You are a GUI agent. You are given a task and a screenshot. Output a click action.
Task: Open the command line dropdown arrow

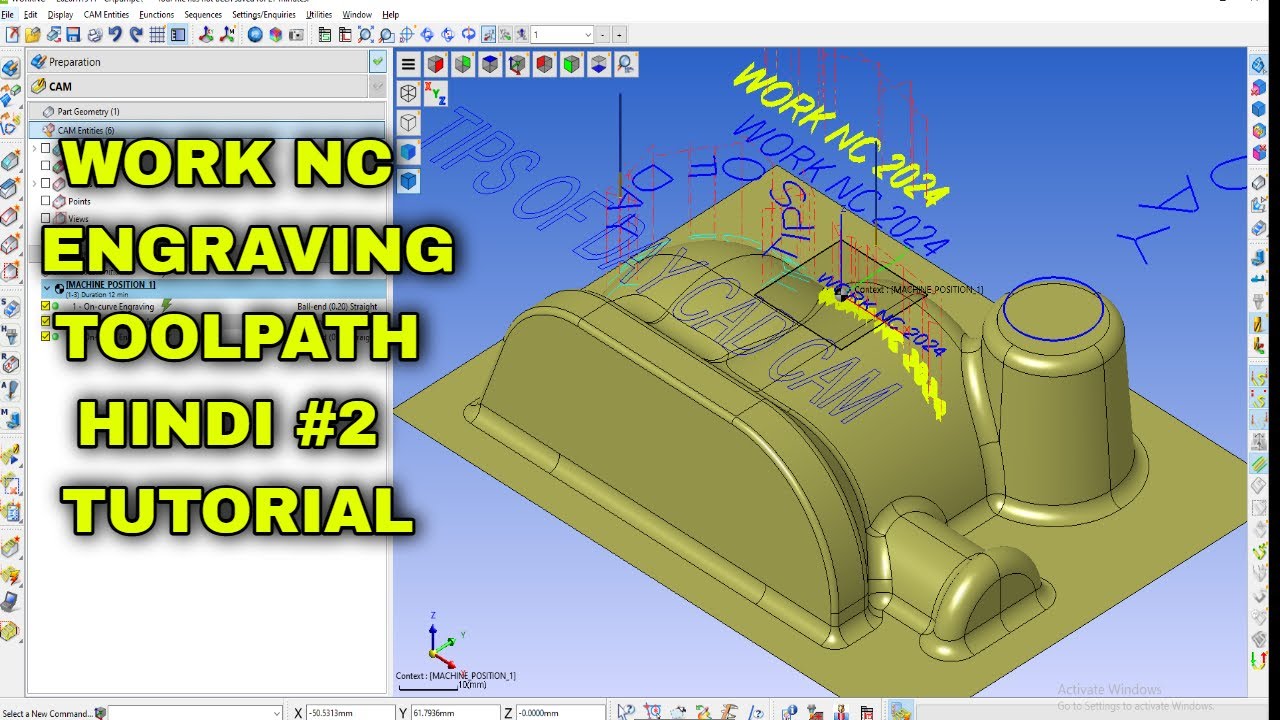pyautogui.click(x=276, y=713)
